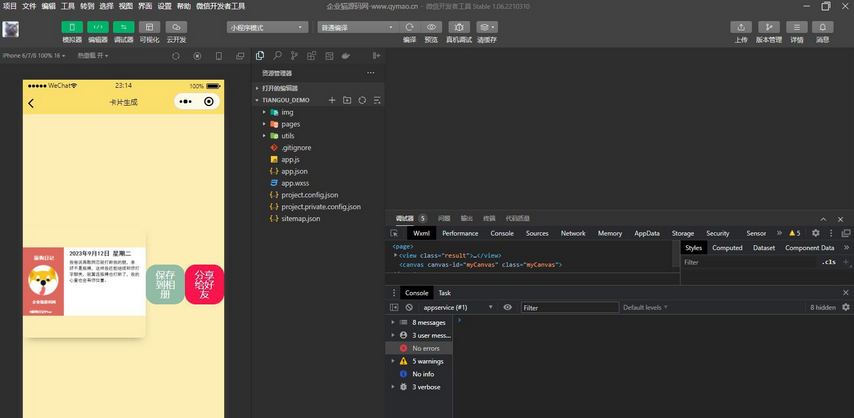Viewport: 854px width, 418px height.
Task: Open the 设置 (Settings) menu
Action: (164, 7)
